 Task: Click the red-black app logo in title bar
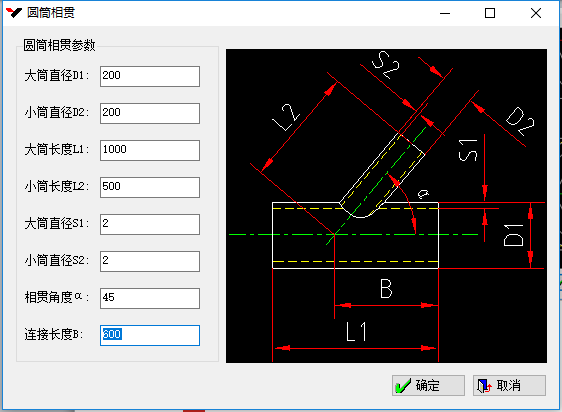[x=14, y=13]
